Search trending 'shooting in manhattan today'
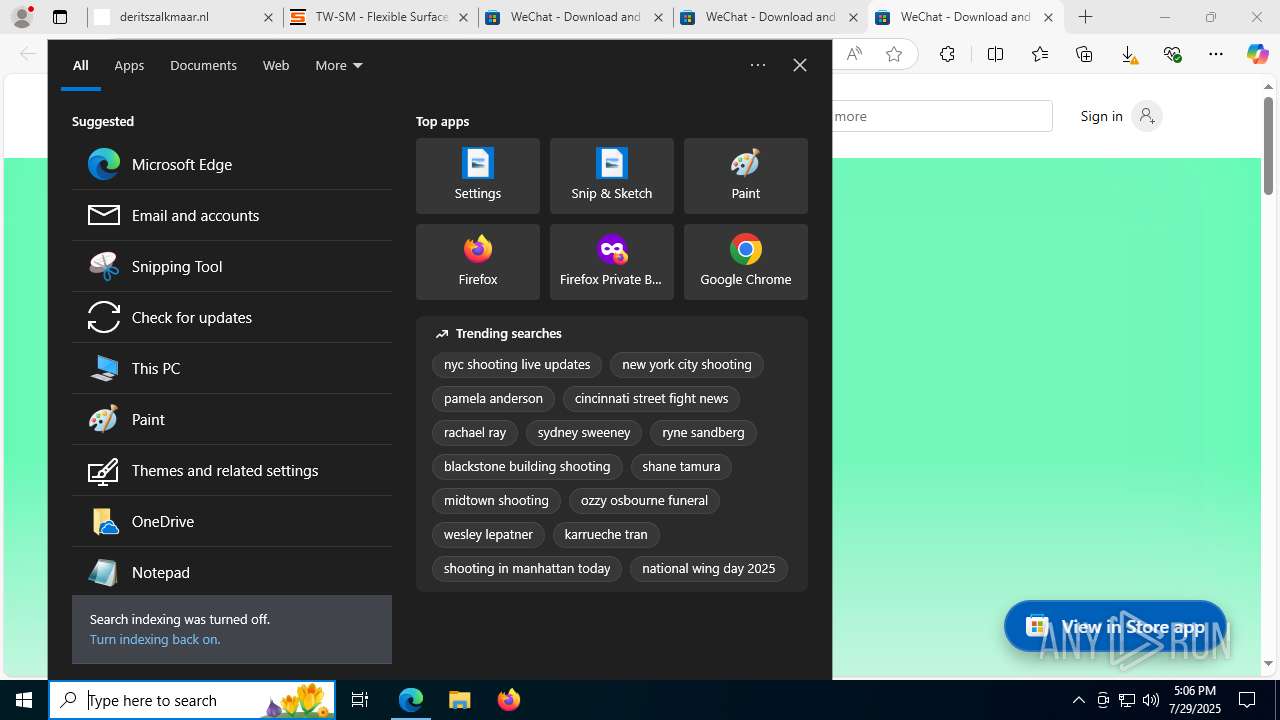1280x720 pixels. pos(527,569)
